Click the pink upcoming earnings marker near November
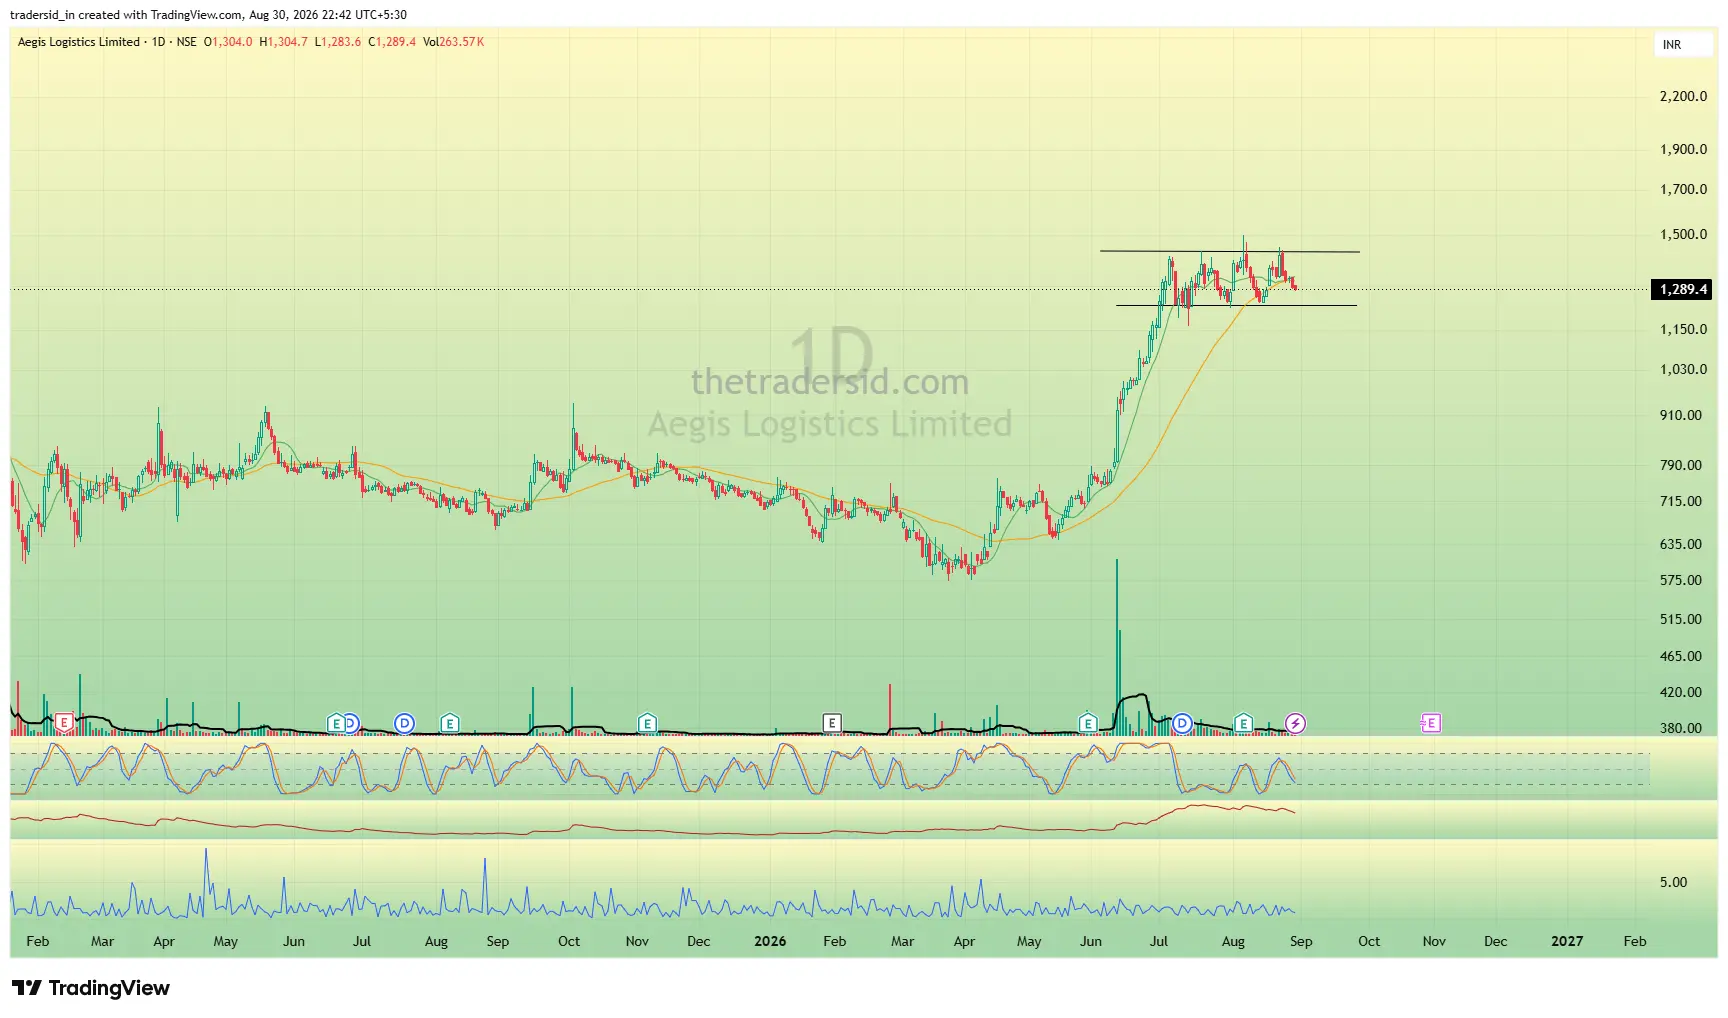The image size is (1728, 1018). tap(1430, 722)
